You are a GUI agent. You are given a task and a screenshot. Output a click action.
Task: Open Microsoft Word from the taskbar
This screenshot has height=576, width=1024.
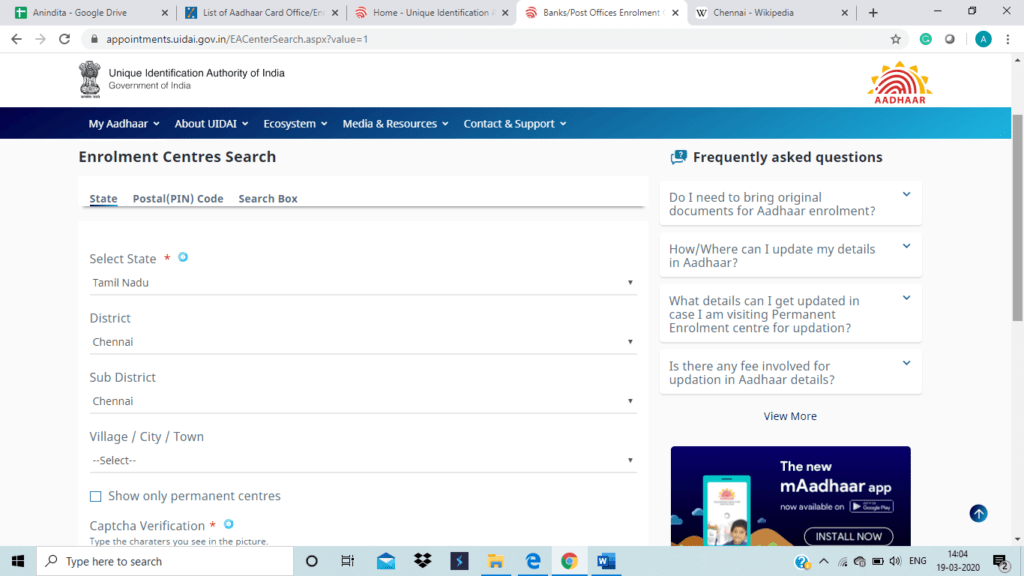click(x=606, y=561)
